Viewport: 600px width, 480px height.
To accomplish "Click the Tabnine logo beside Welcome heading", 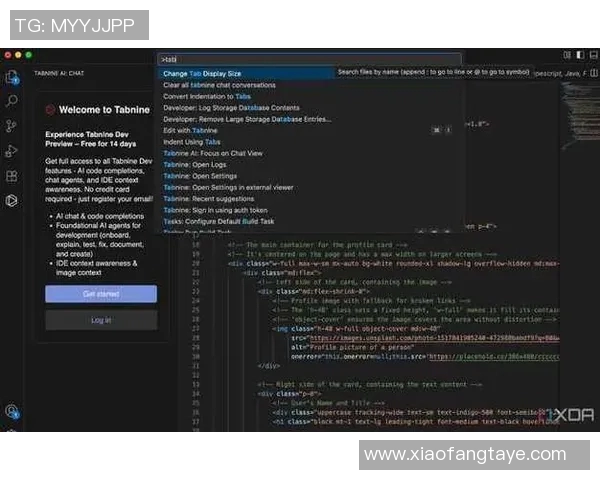I will tap(51, 110).
